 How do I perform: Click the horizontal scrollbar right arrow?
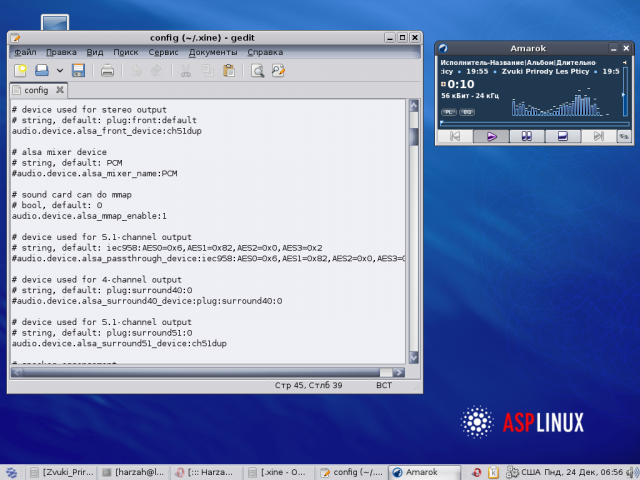[x=399, y=372]
